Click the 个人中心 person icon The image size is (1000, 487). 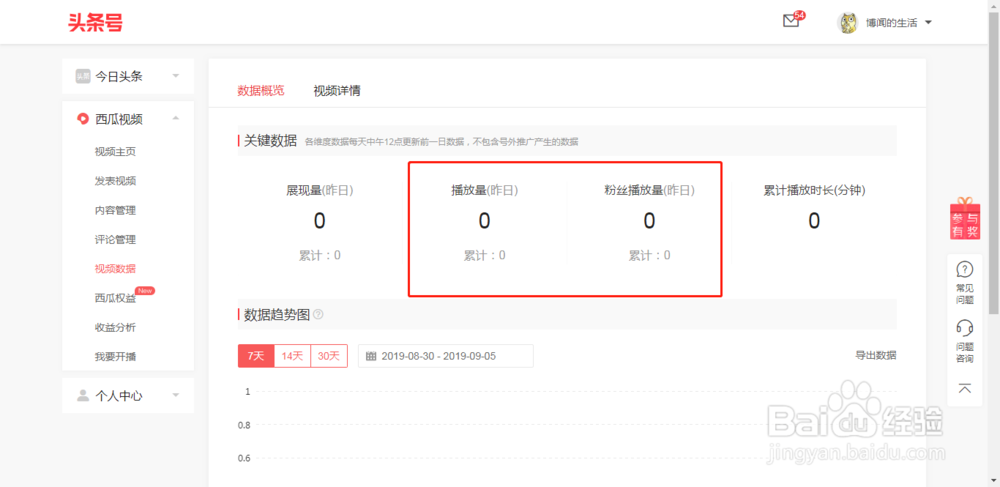point(82,396)
